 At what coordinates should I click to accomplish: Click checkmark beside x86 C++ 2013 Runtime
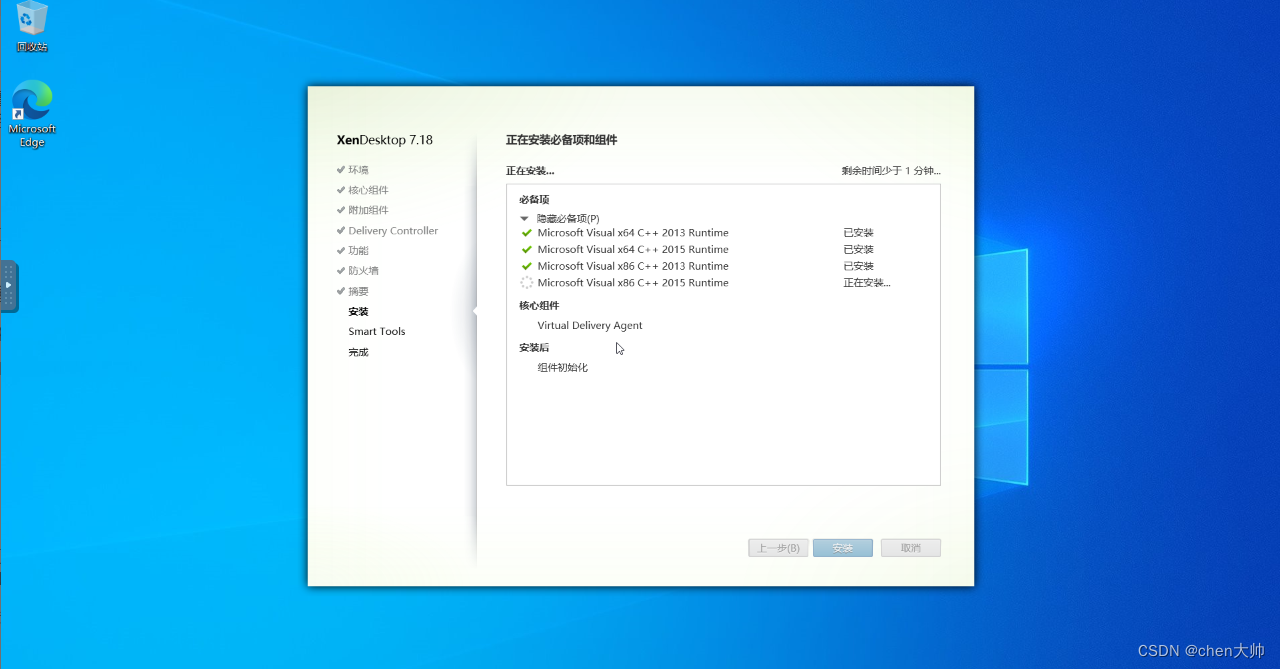(527, 266)
